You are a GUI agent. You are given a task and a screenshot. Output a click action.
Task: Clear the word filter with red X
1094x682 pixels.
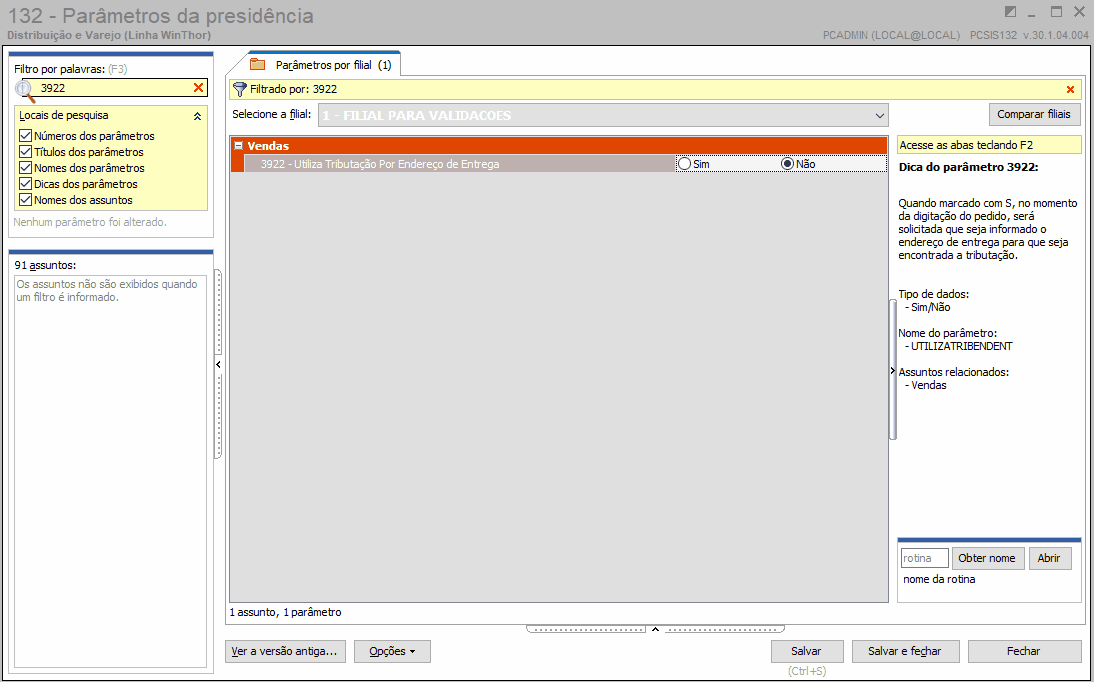click(198, 87)
